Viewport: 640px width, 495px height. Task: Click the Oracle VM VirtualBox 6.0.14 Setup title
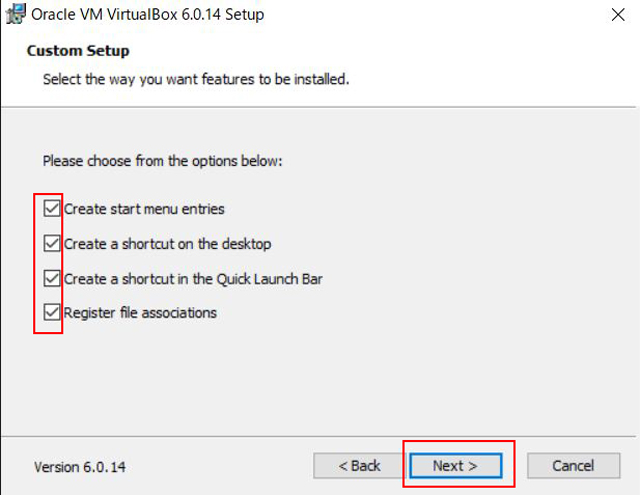(147, 15)
